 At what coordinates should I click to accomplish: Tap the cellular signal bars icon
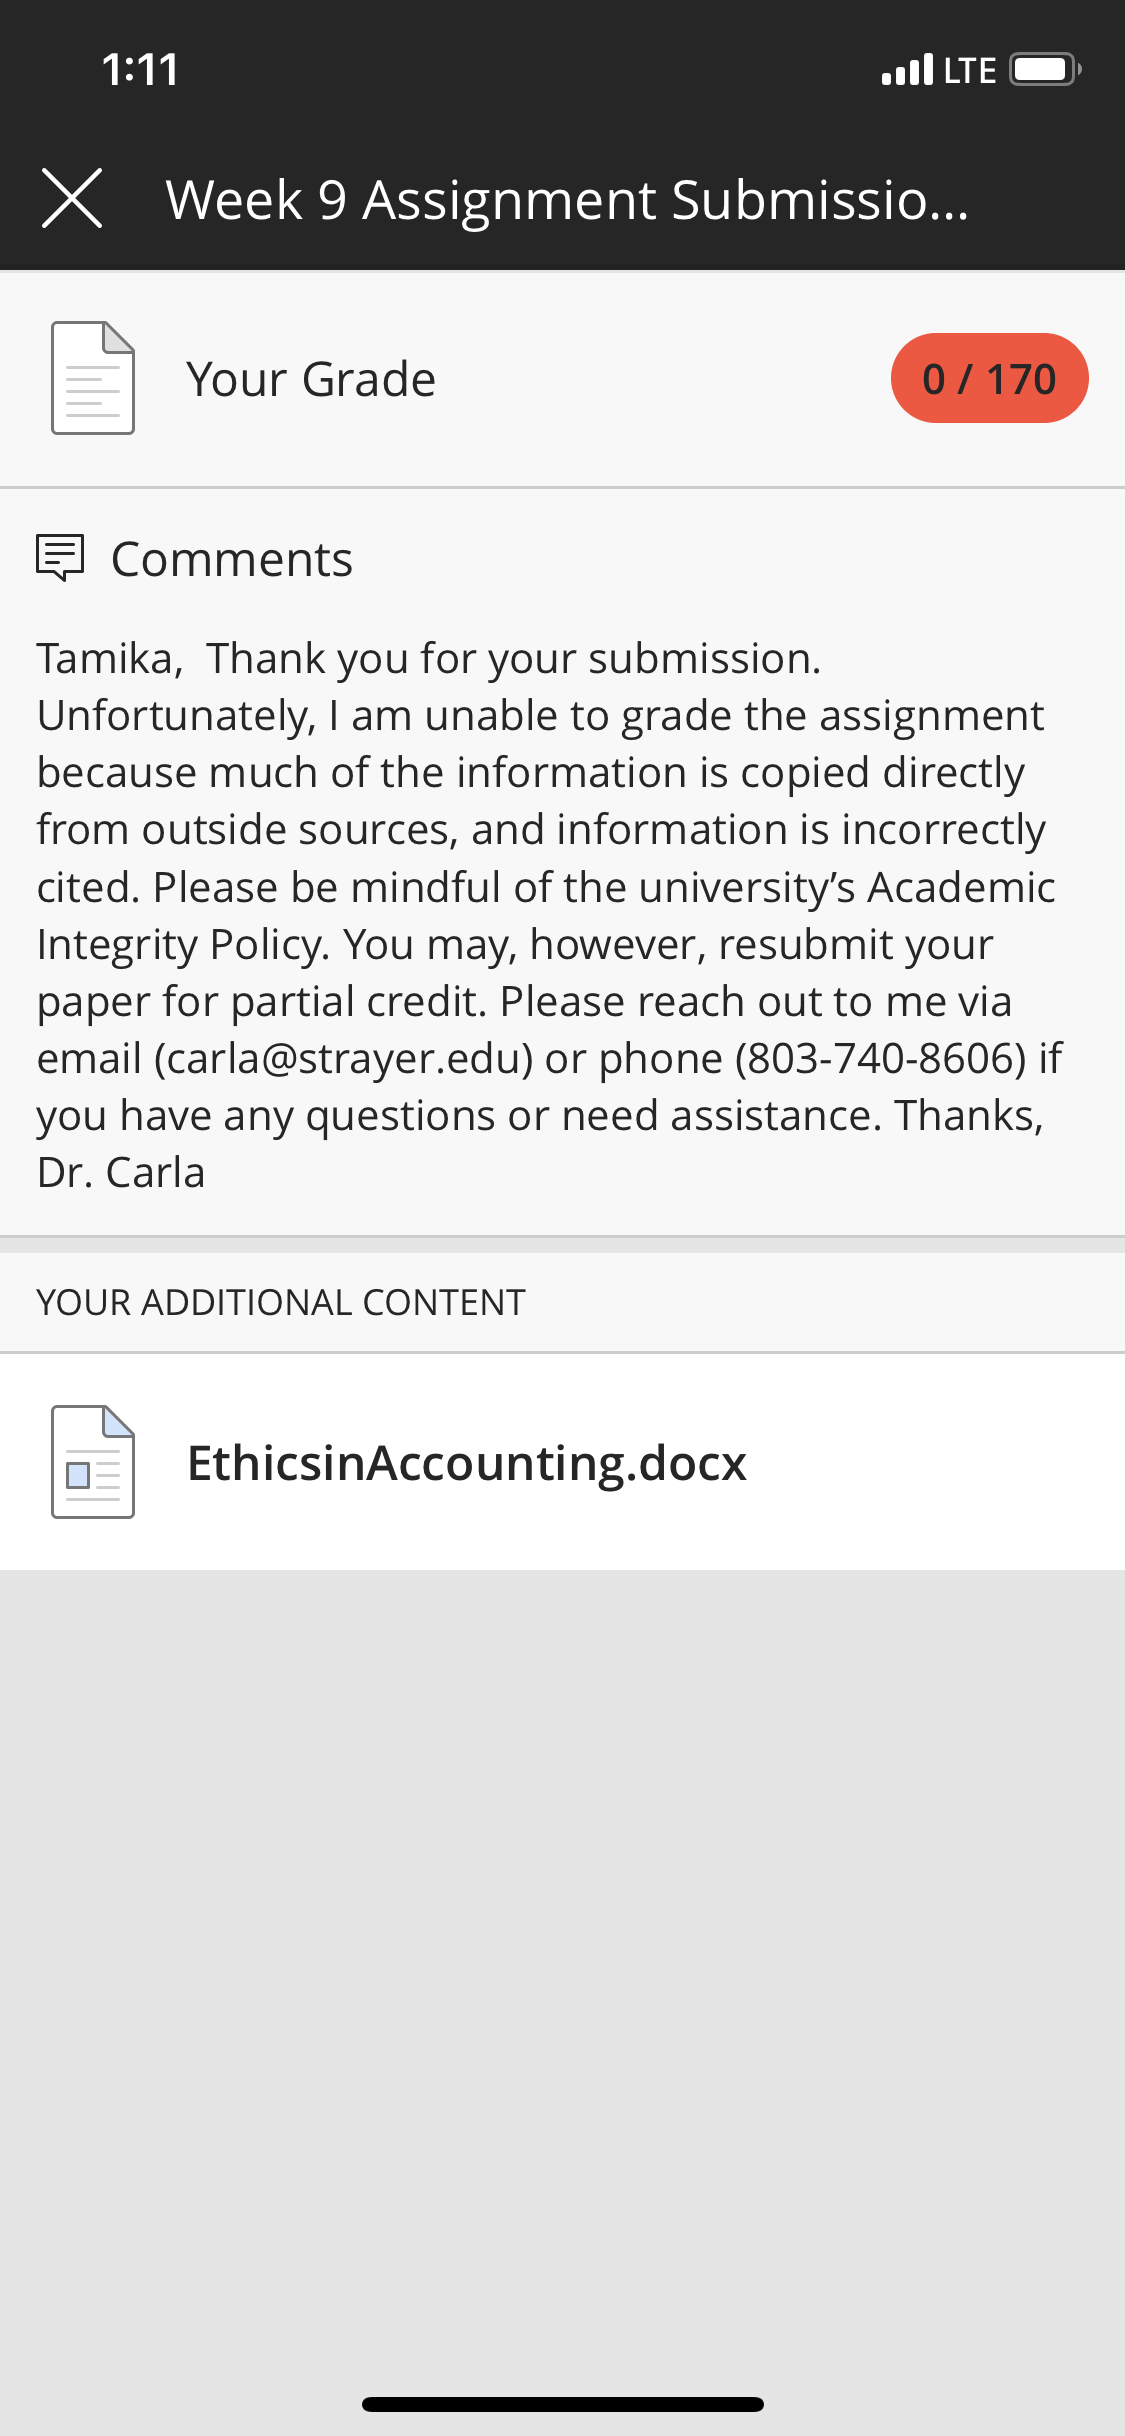pos(908,70)
